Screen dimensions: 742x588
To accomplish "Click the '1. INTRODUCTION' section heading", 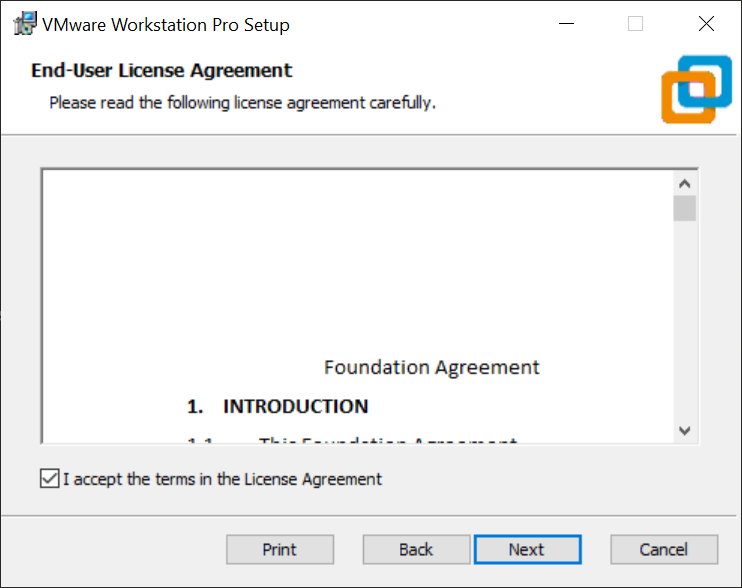I will (x=277, y=406).
